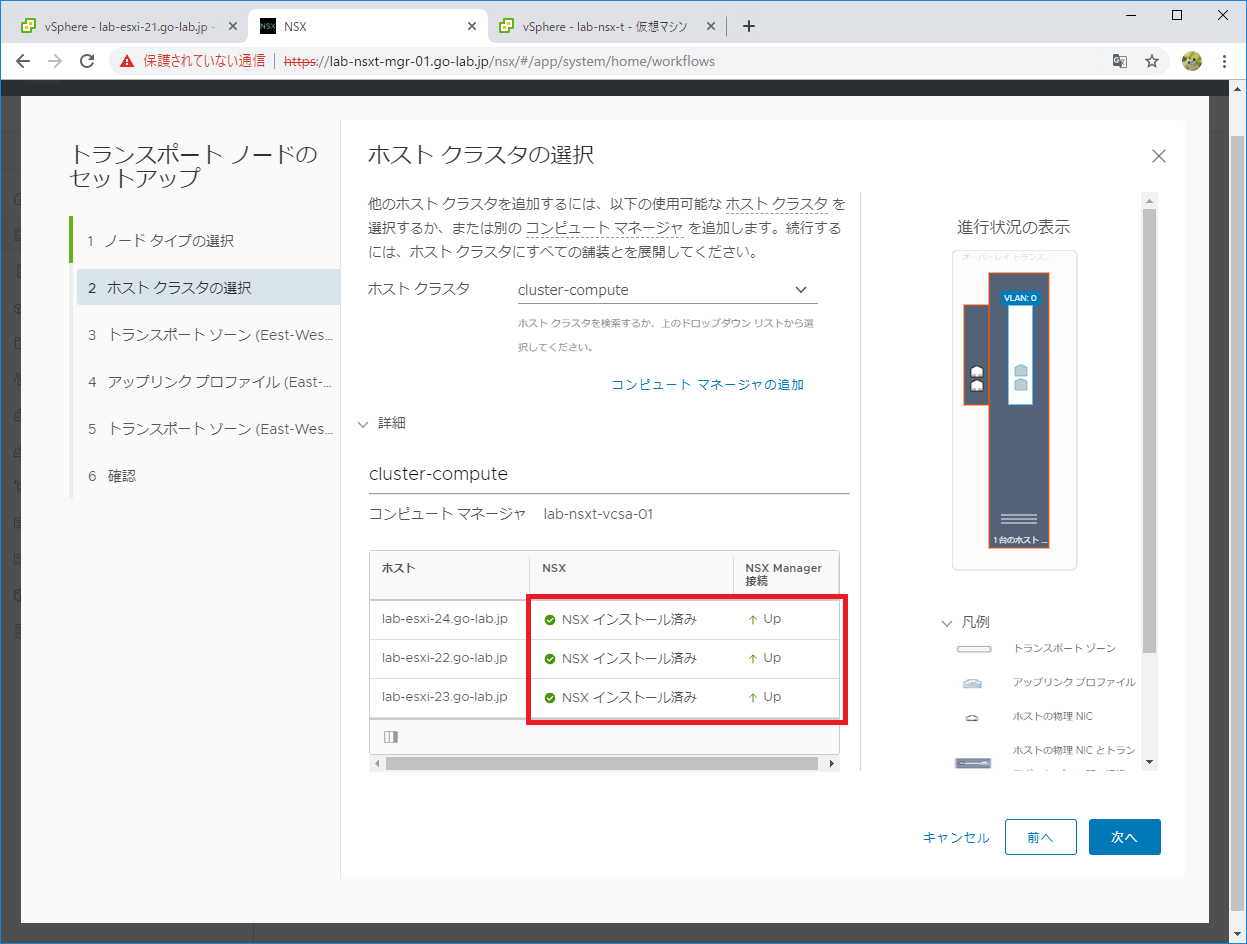Click the browser address bar URL
Viewport: 1247px width, 944px height.
pos(499,61)
